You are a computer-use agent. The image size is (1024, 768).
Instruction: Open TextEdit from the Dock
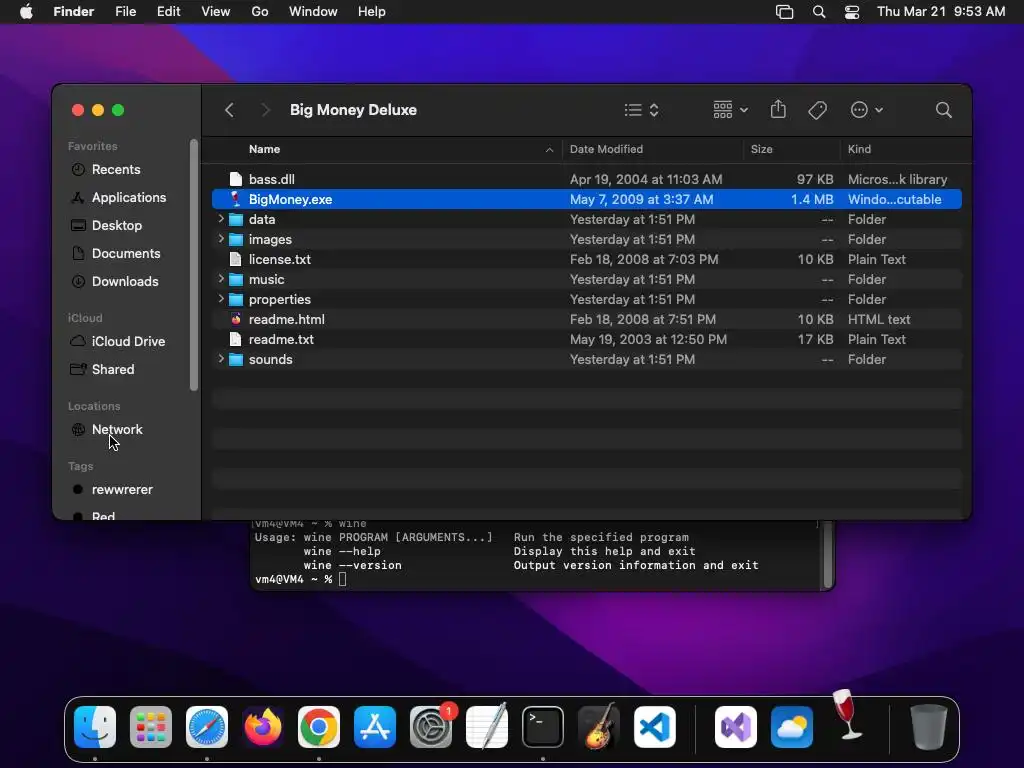487,726
